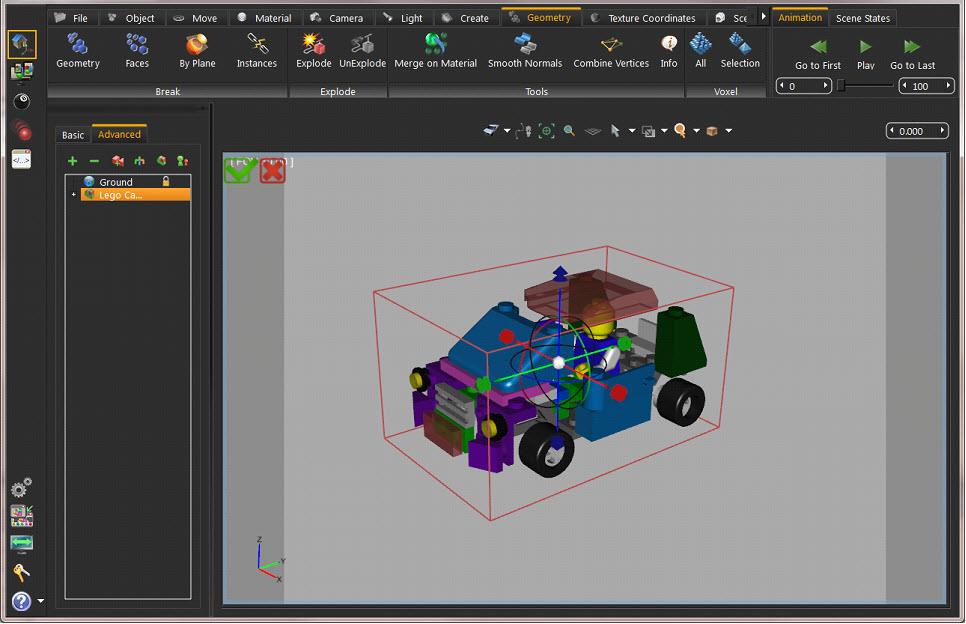Viewport: 966px width, 624px height.
Task: Click the Break Geometry tool icon
Action: pos(78,51)
